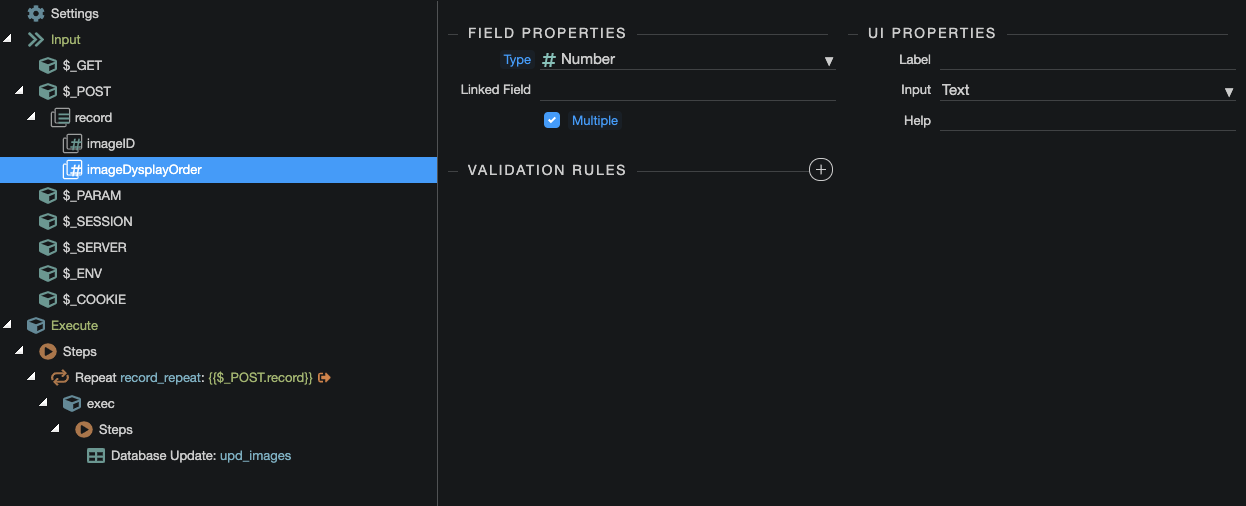Click the record list icon
Image resolution: width=1246 pixels, height=506 pixels.
[x=60, y=118]
